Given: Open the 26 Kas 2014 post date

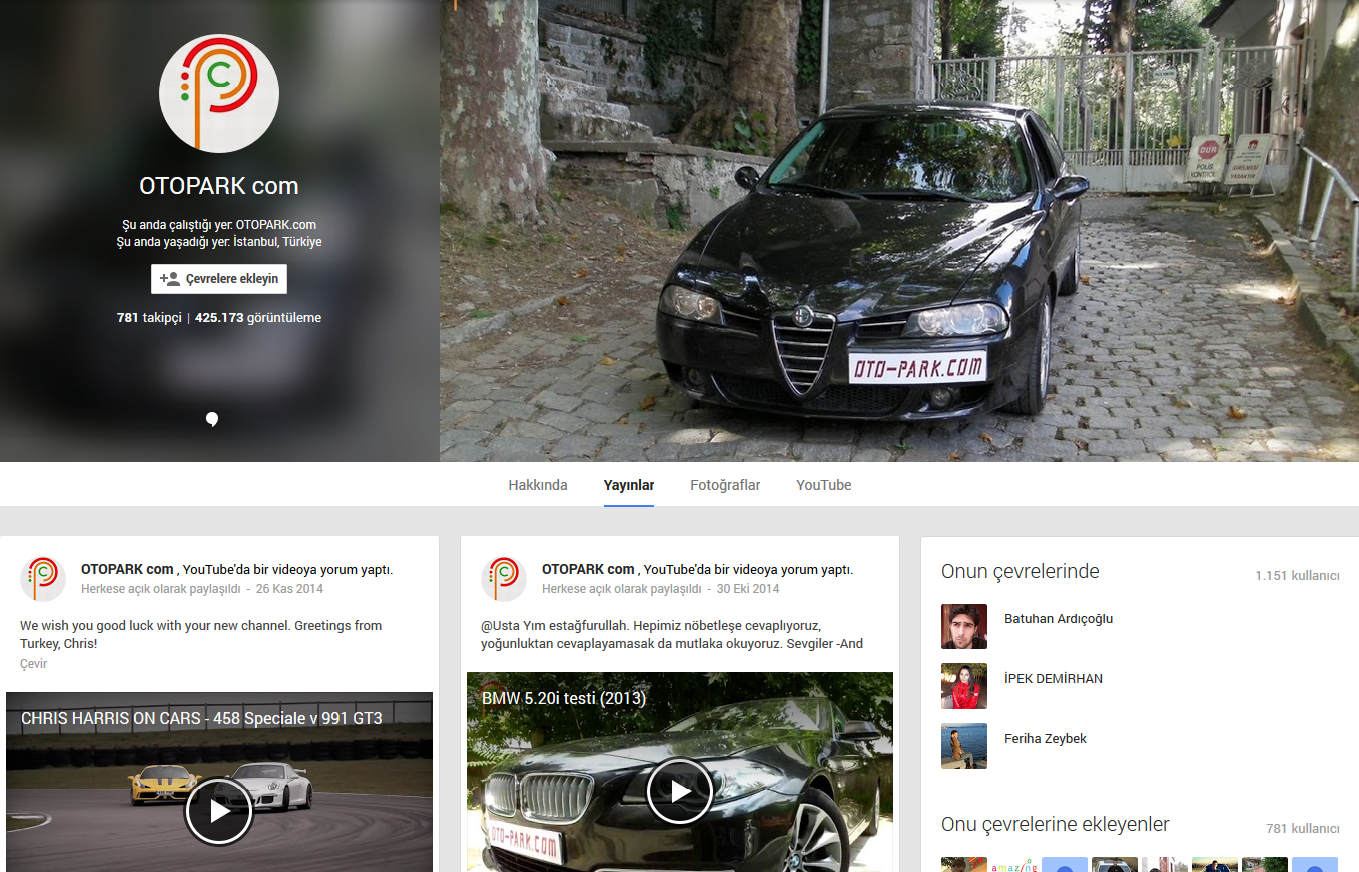Looking at the screenshot, I should tap(289, 589).
